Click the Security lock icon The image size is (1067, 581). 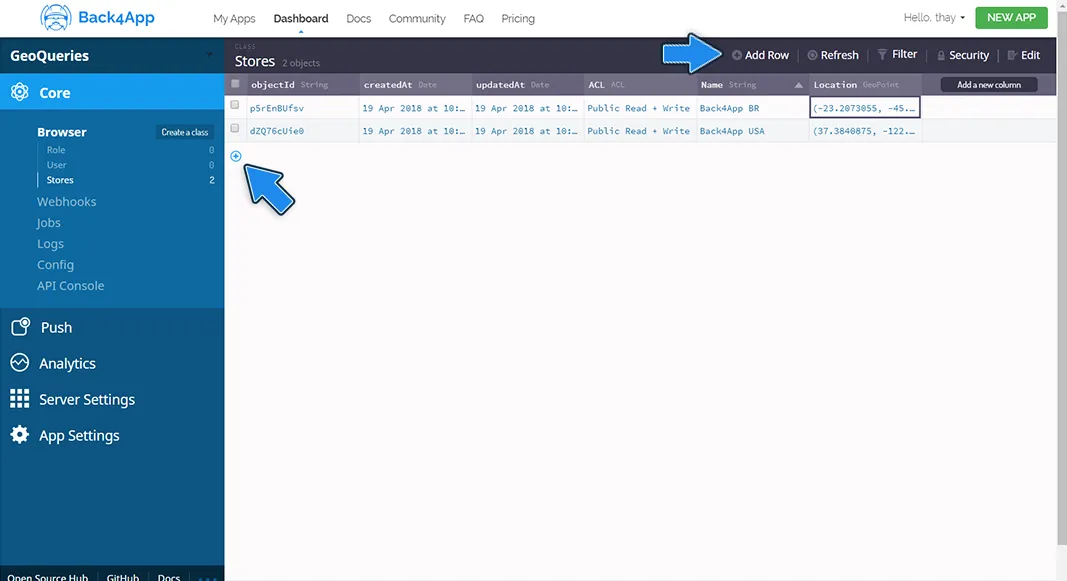pos(941,55)
